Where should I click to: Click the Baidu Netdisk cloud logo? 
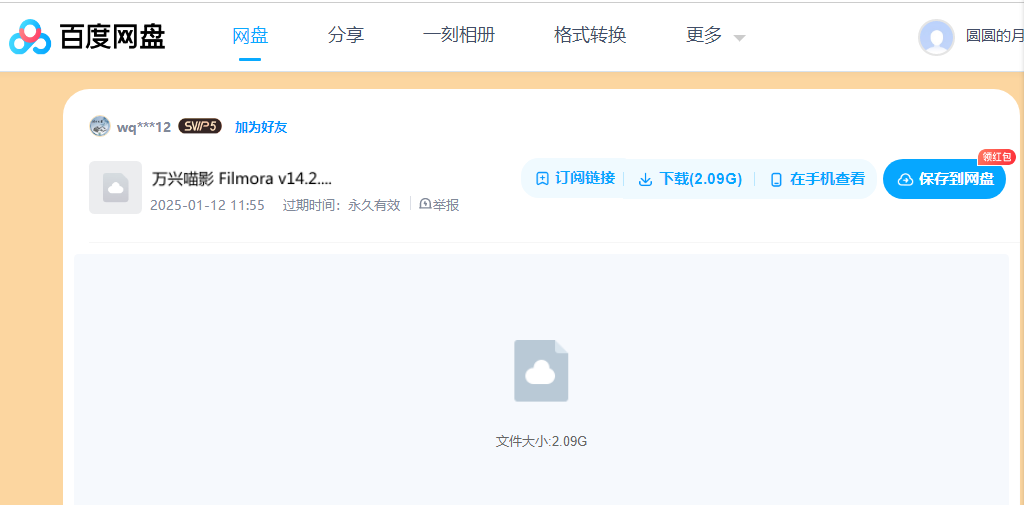tap(29, 37)
